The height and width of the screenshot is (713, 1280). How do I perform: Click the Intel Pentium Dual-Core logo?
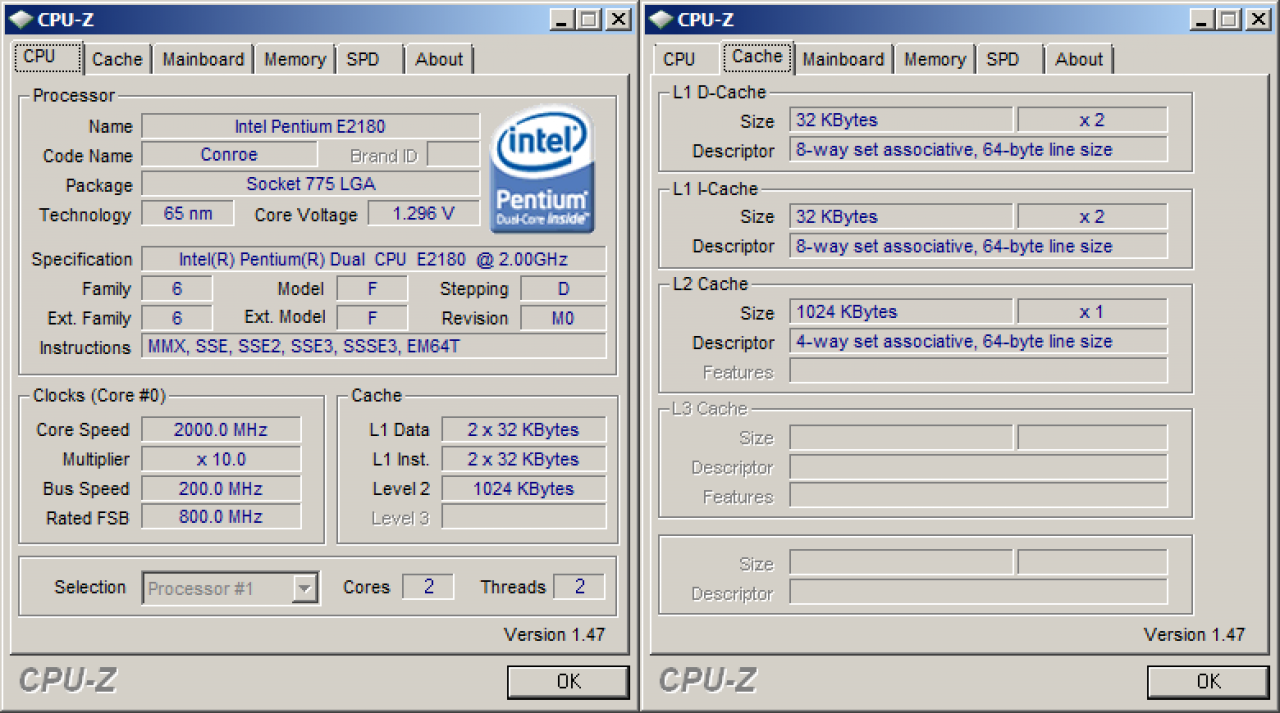543,169
